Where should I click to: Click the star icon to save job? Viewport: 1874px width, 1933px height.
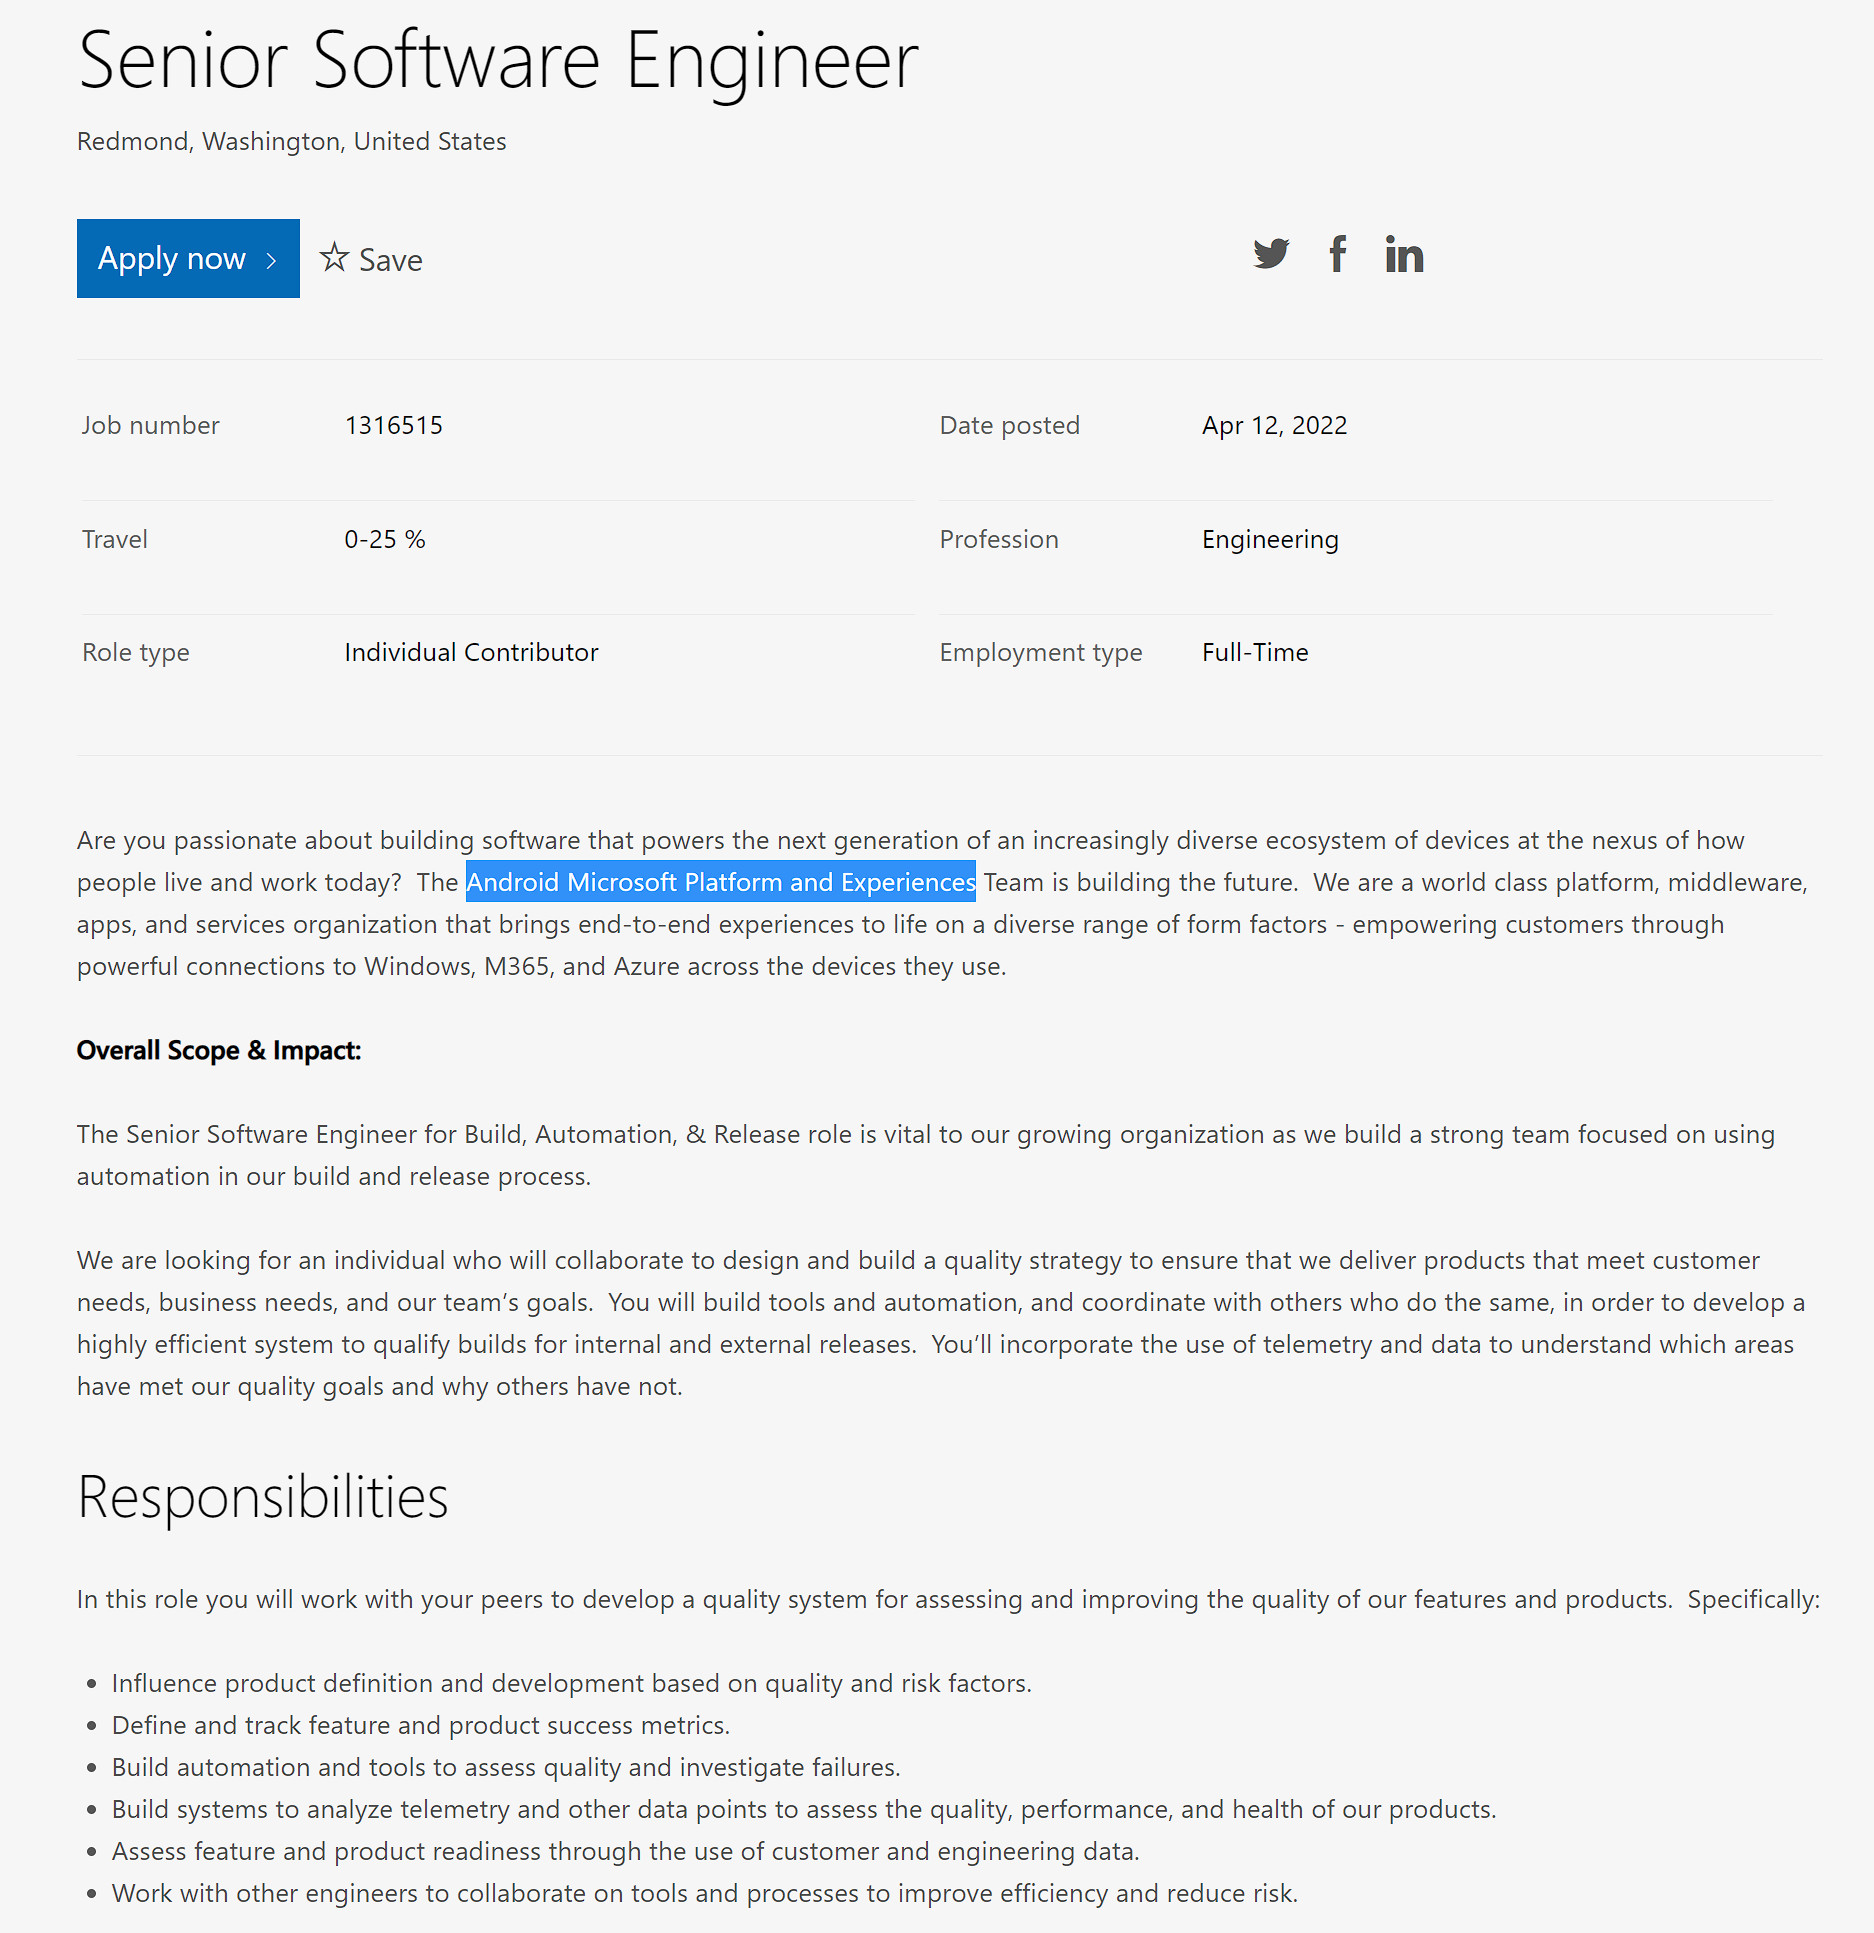(x=335, y=258)
